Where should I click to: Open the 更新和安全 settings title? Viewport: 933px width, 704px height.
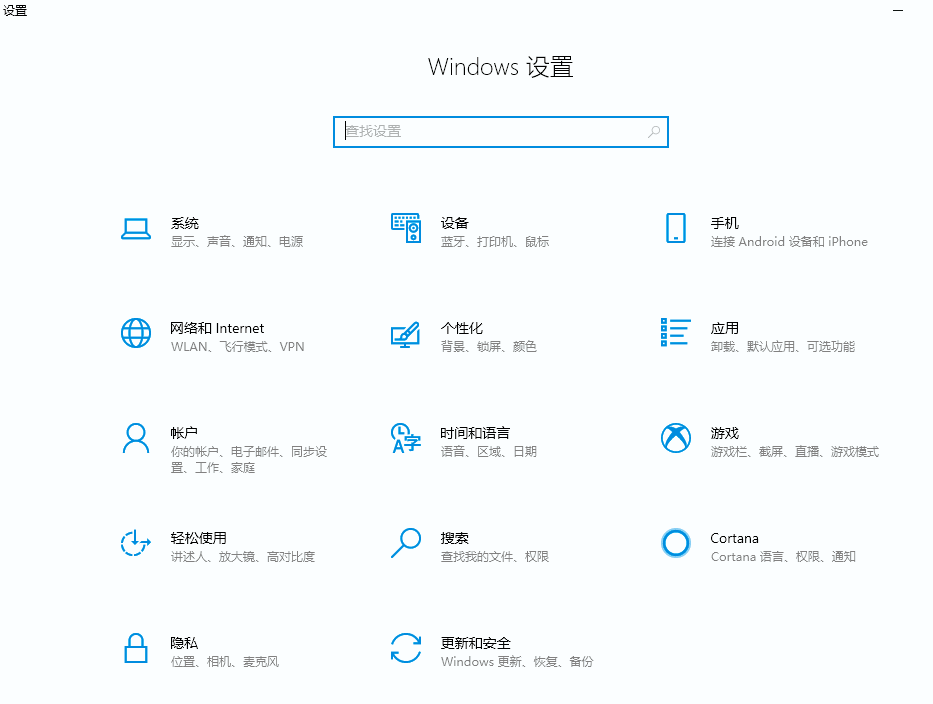(x=475, y=643)
